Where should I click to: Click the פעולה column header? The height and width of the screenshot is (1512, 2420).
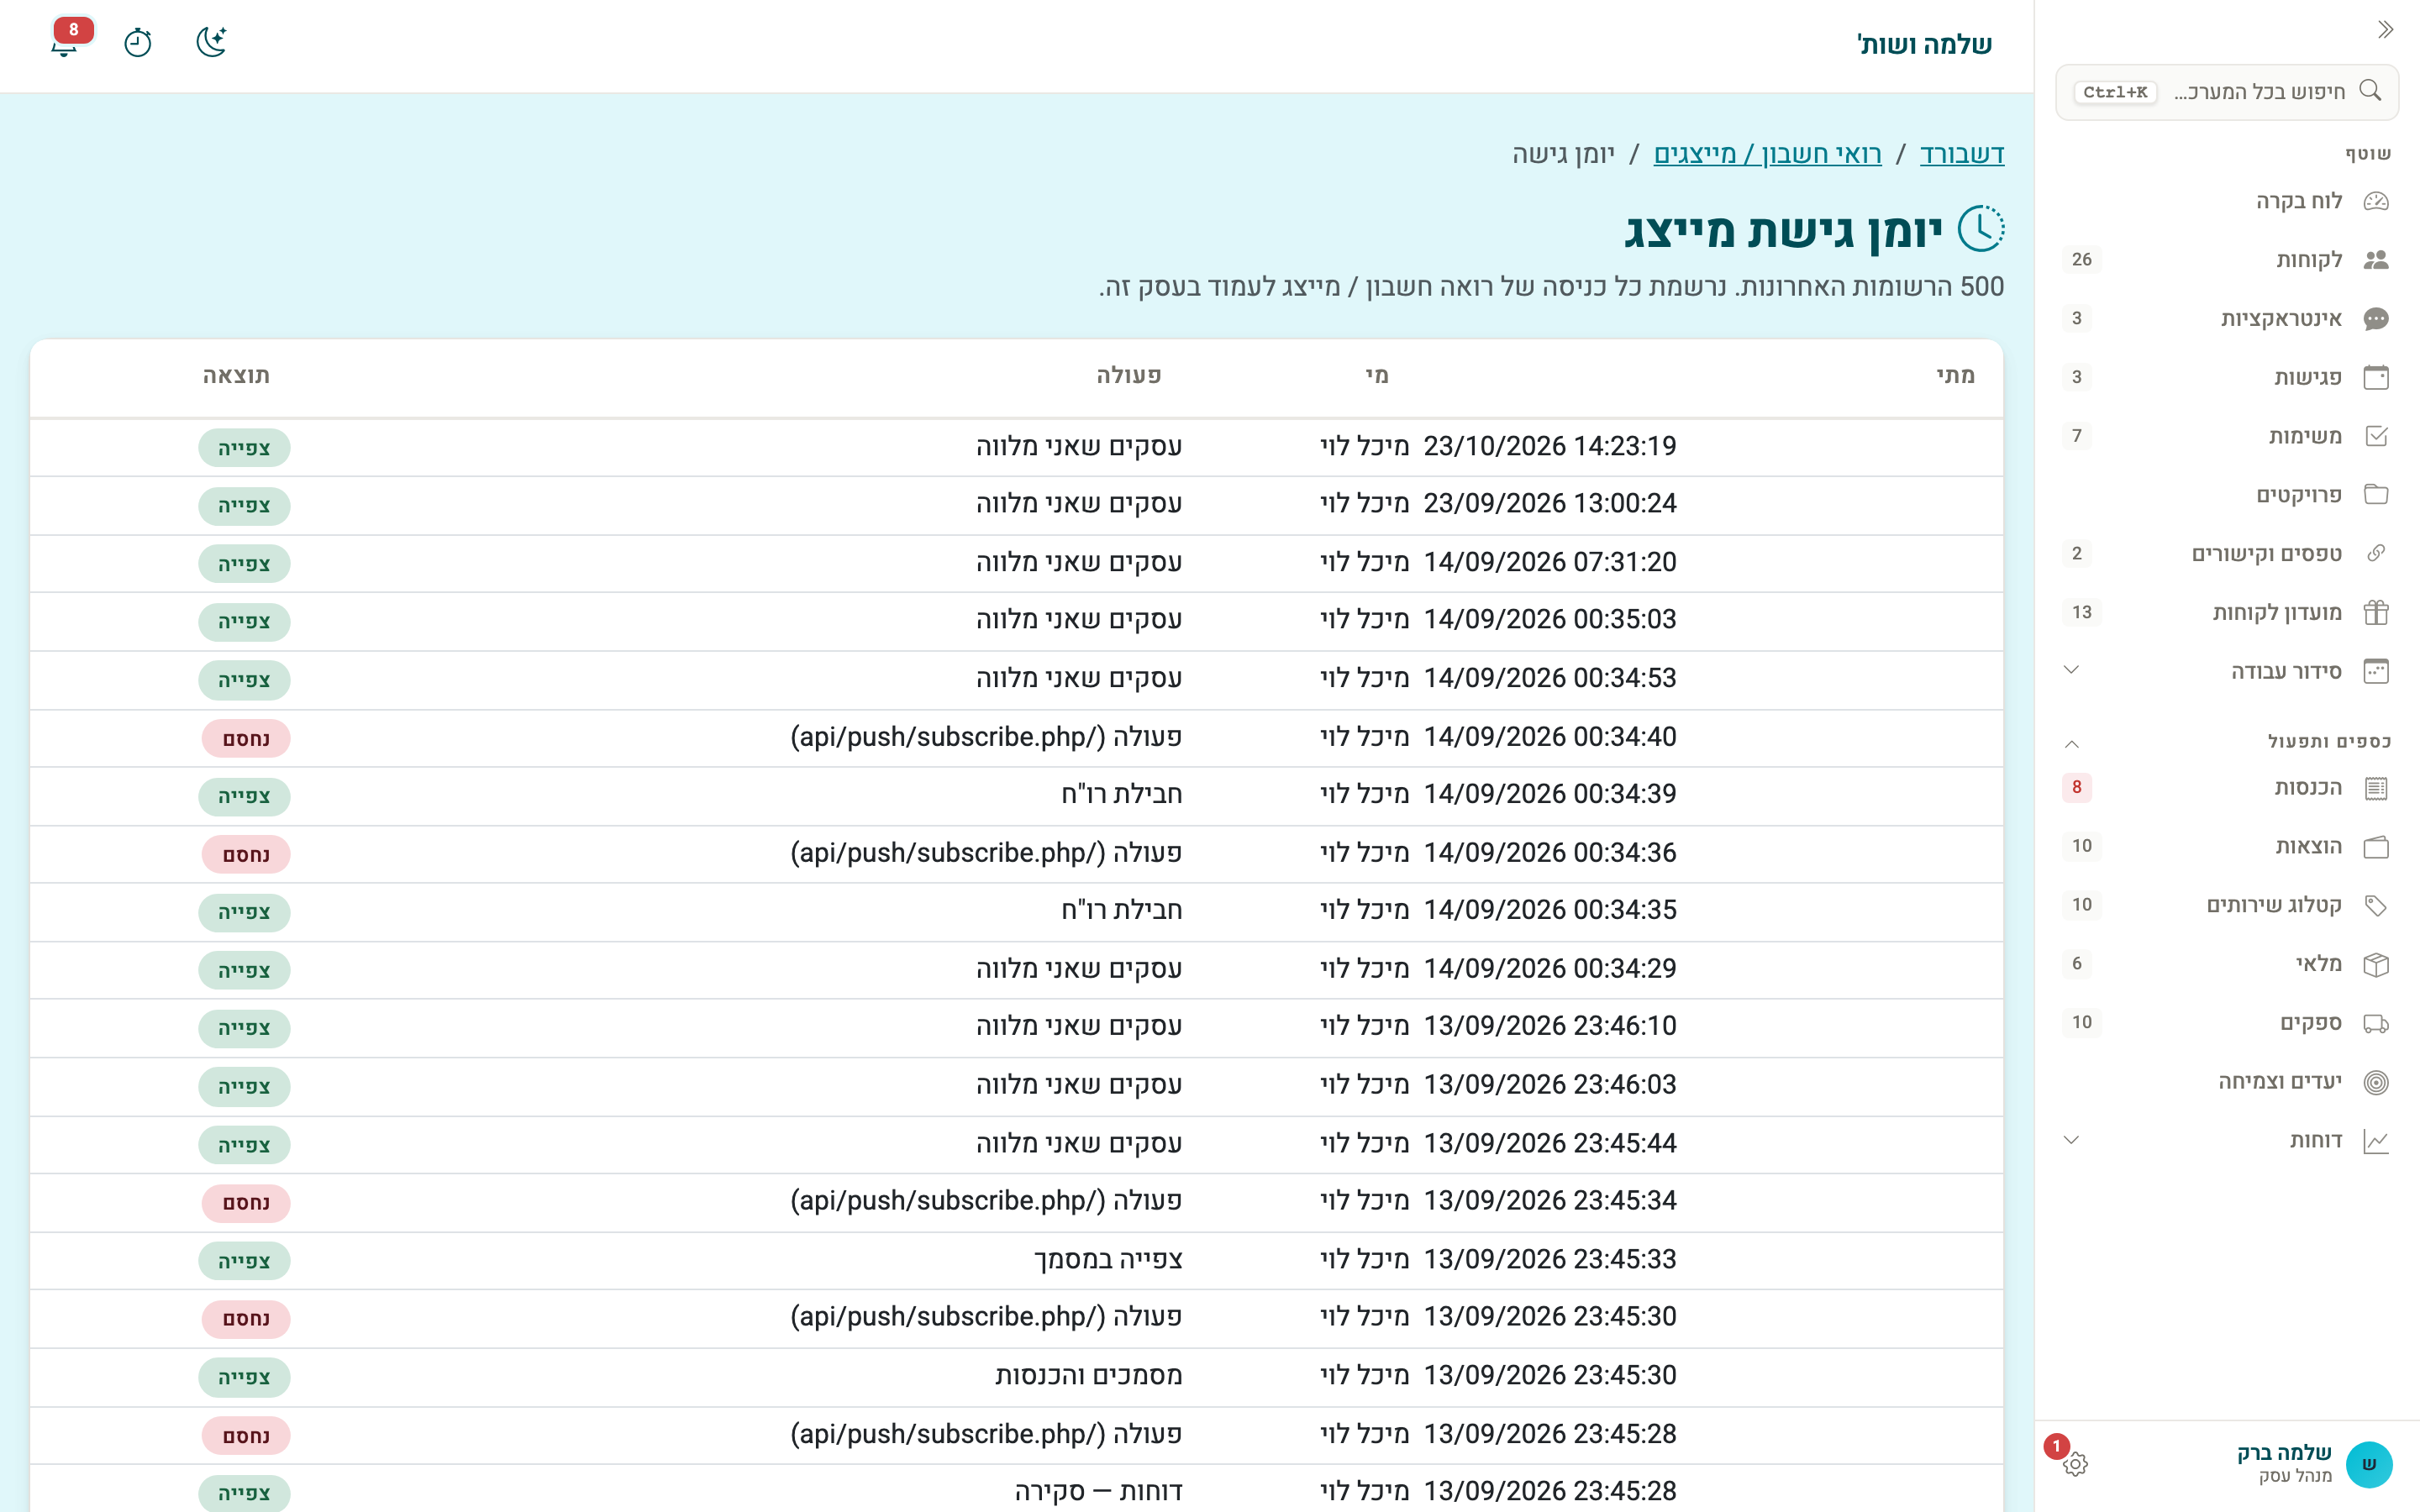[1129, 376]
